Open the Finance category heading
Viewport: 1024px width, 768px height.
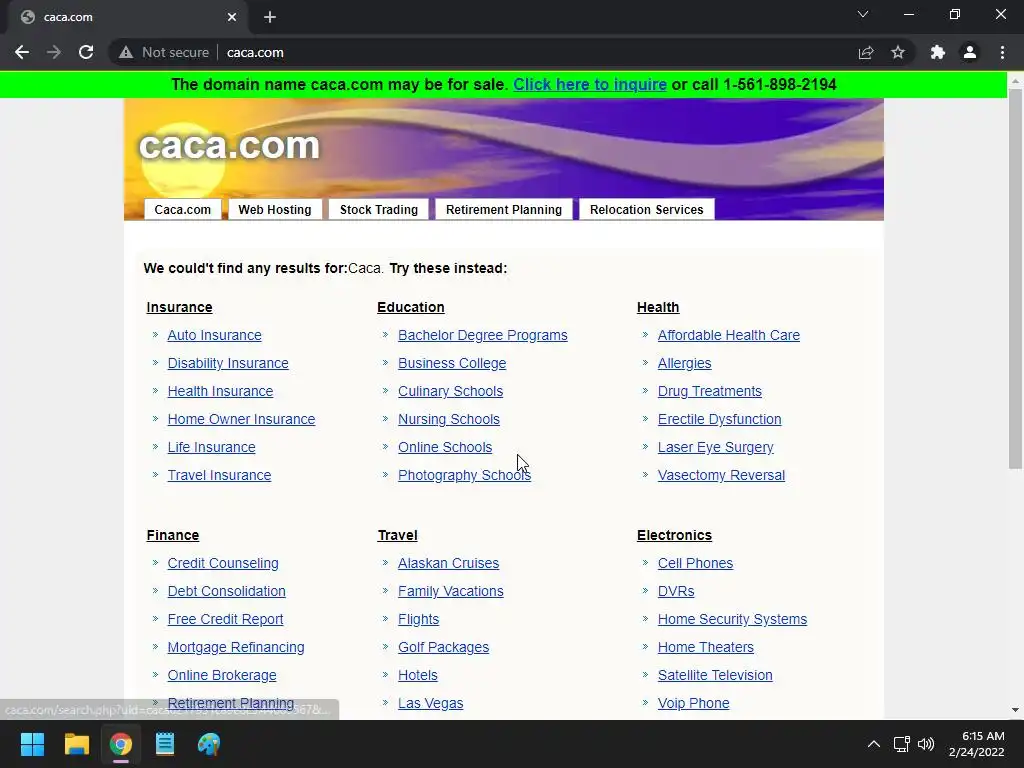(173, 535)
